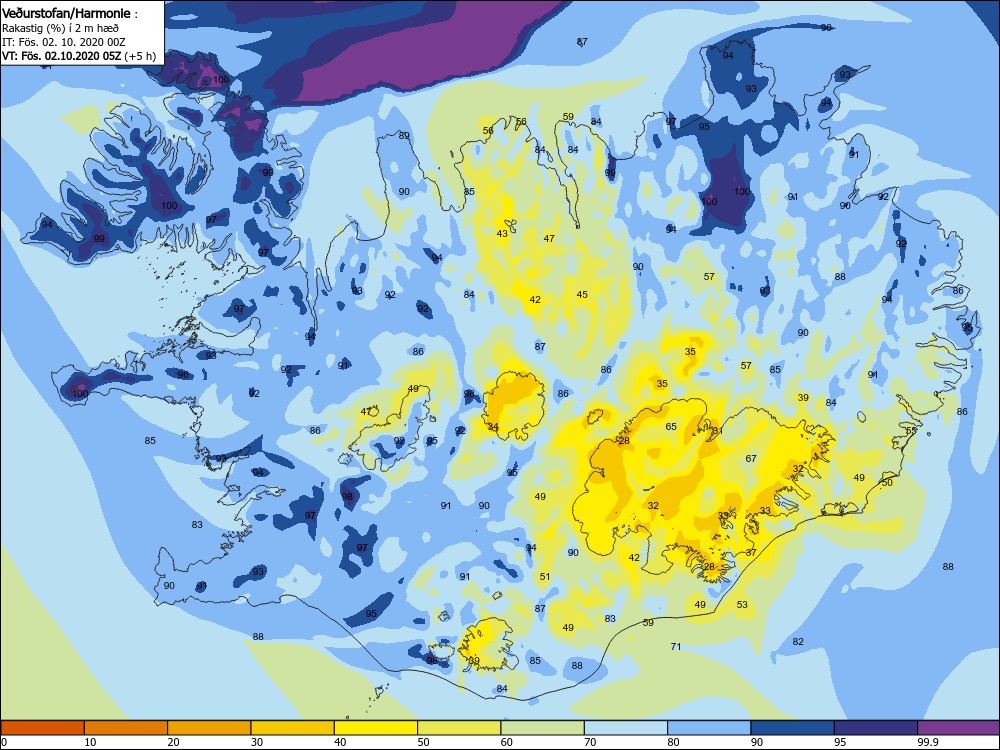Click the legend tick label 99.9

click(927, 742)
